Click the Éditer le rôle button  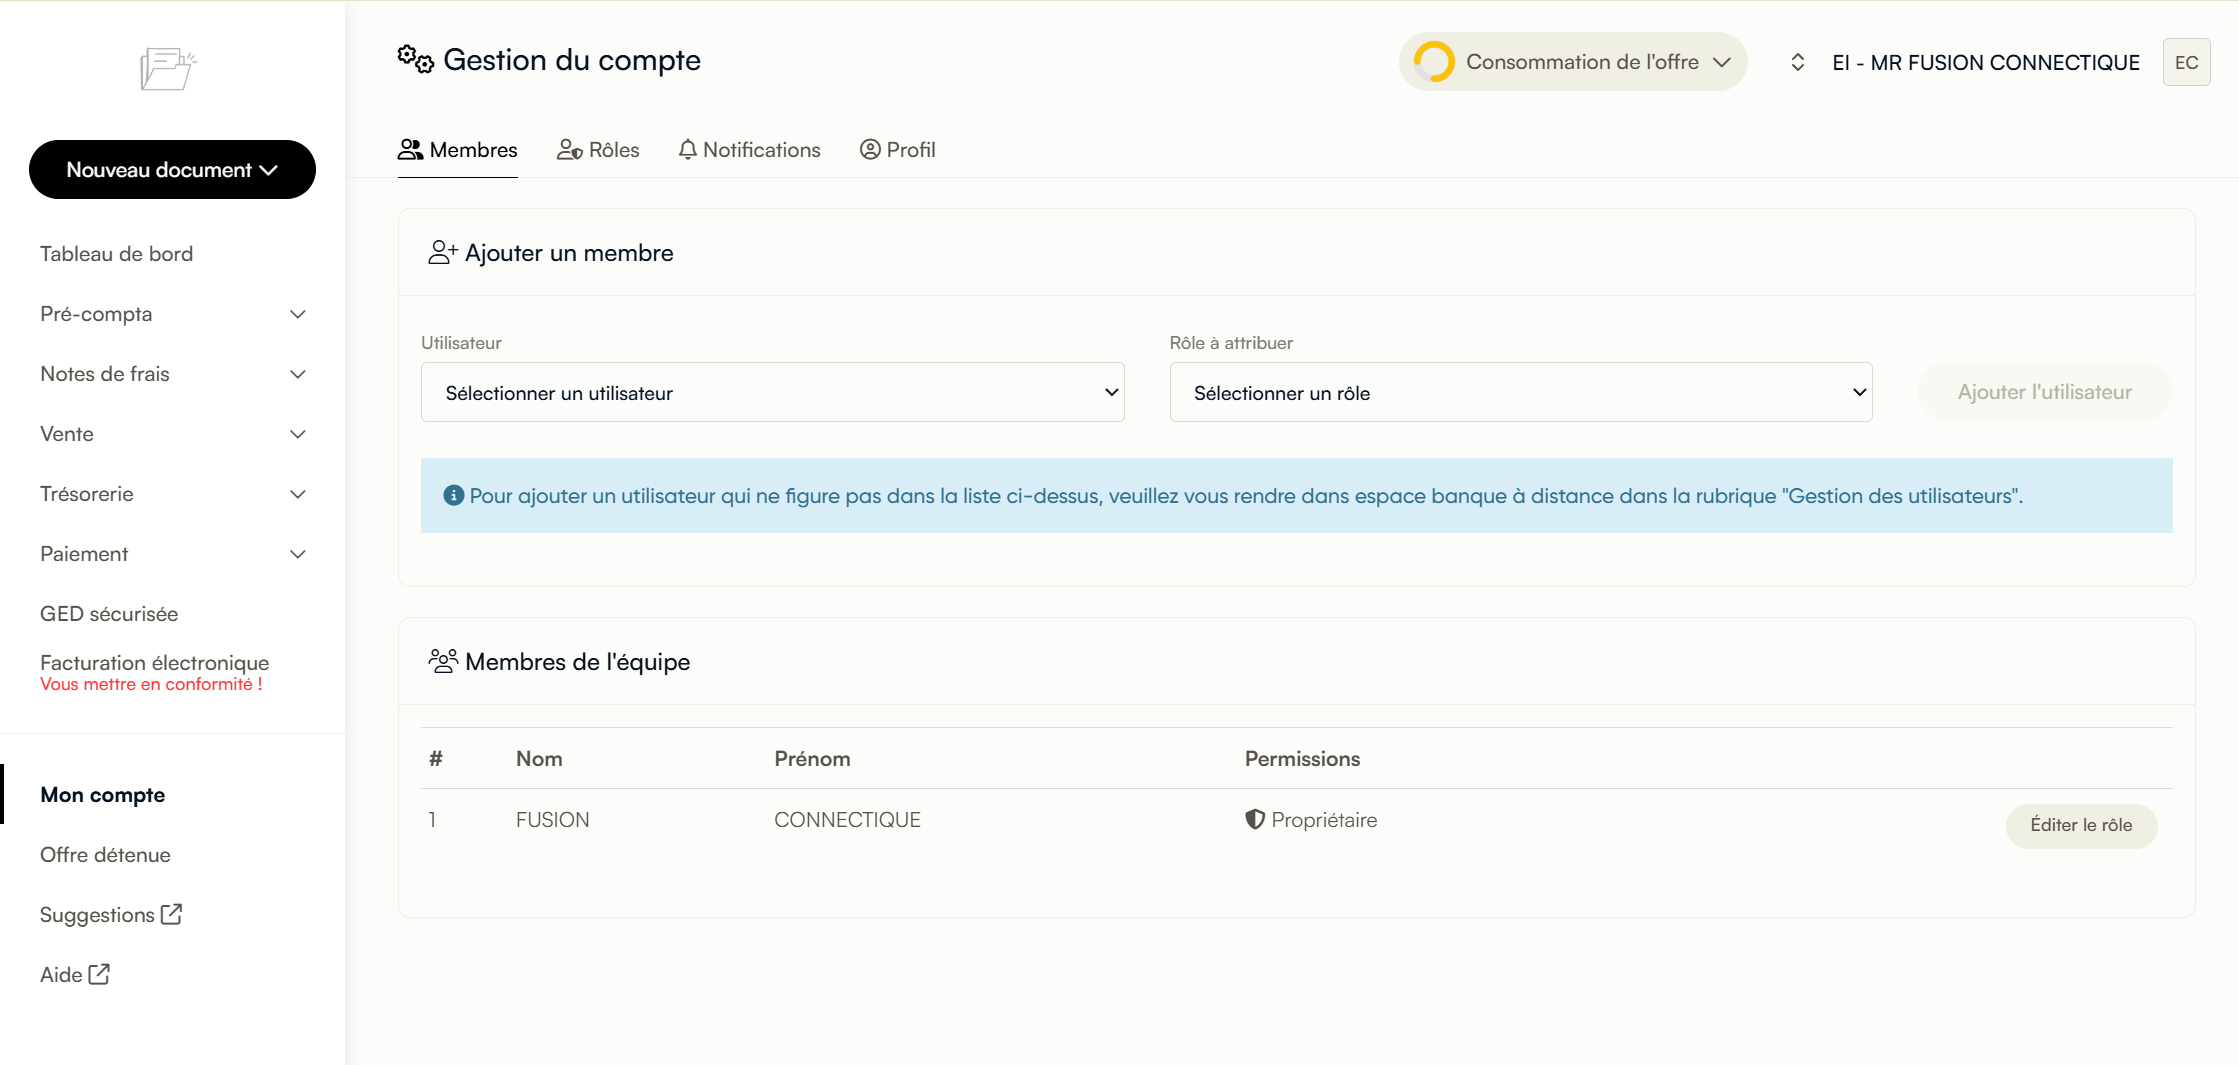[2081, 825]
